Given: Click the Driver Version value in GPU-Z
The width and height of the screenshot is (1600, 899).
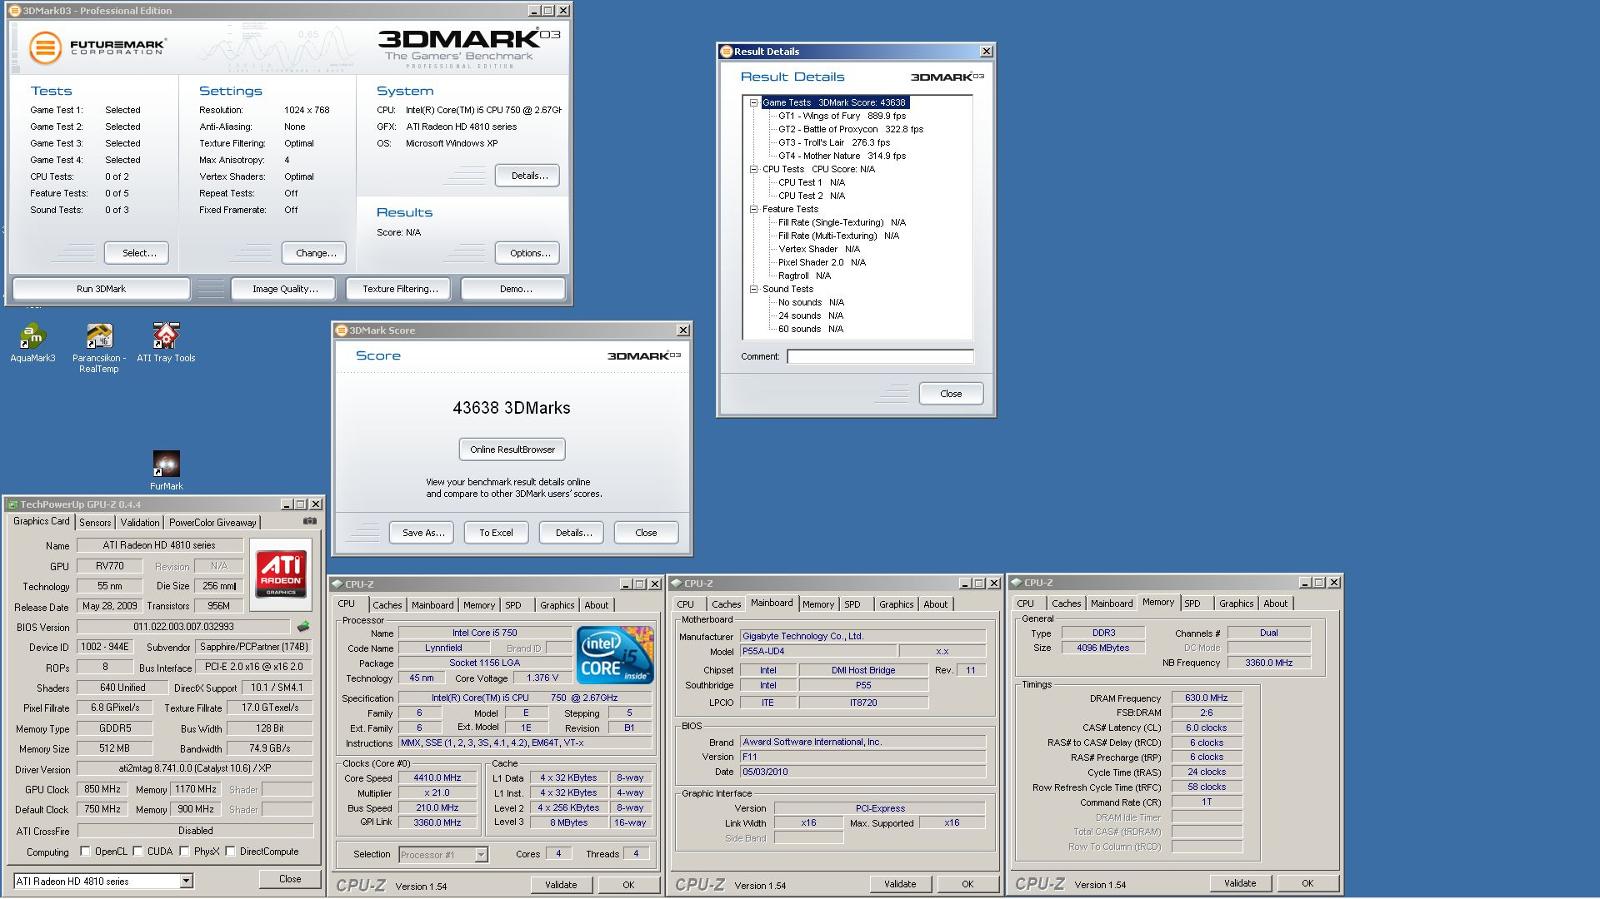Looking at the screenshot, I should 196,769.
